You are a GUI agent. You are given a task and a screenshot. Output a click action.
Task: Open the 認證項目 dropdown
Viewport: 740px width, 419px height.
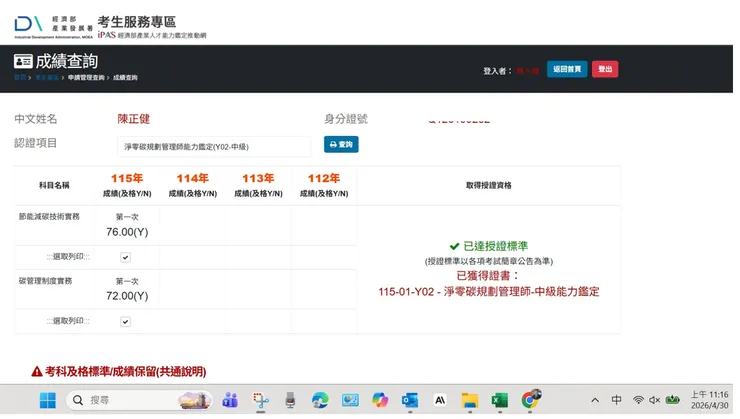[x=214, y=147]
